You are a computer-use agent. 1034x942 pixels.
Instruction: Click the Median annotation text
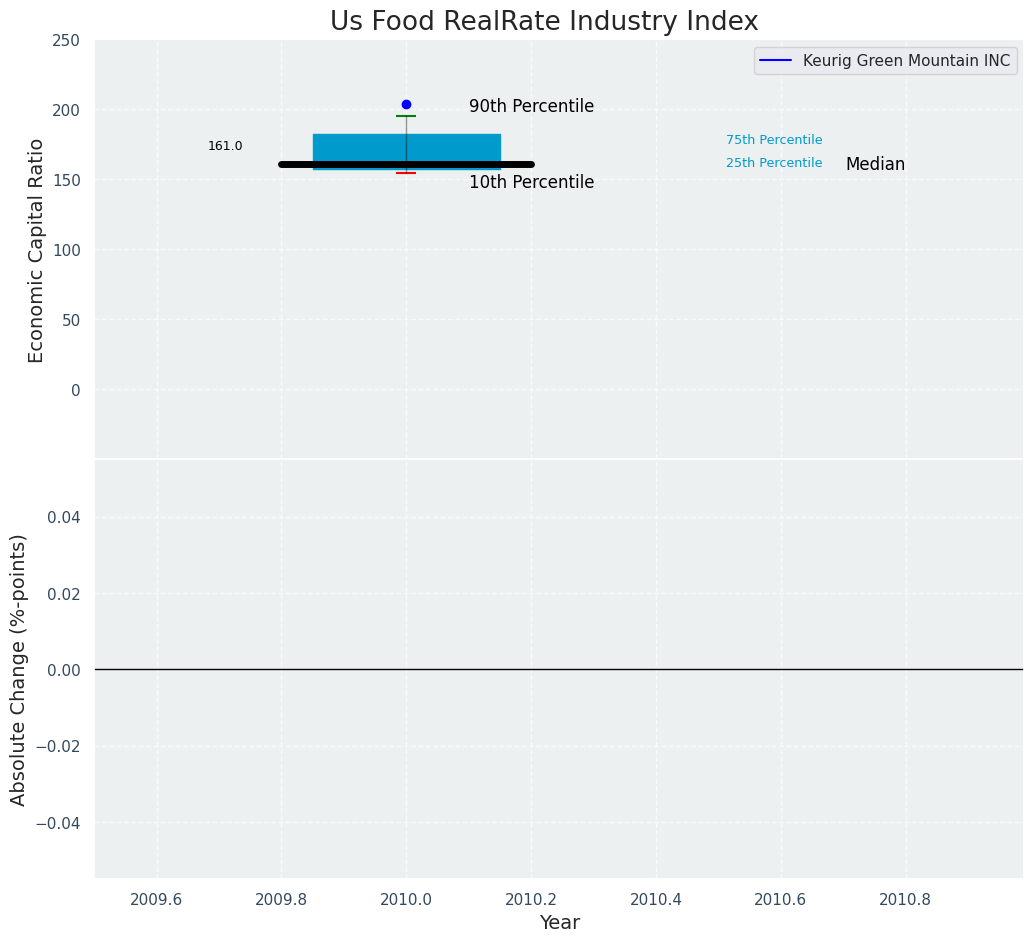[x=875, y=164]
